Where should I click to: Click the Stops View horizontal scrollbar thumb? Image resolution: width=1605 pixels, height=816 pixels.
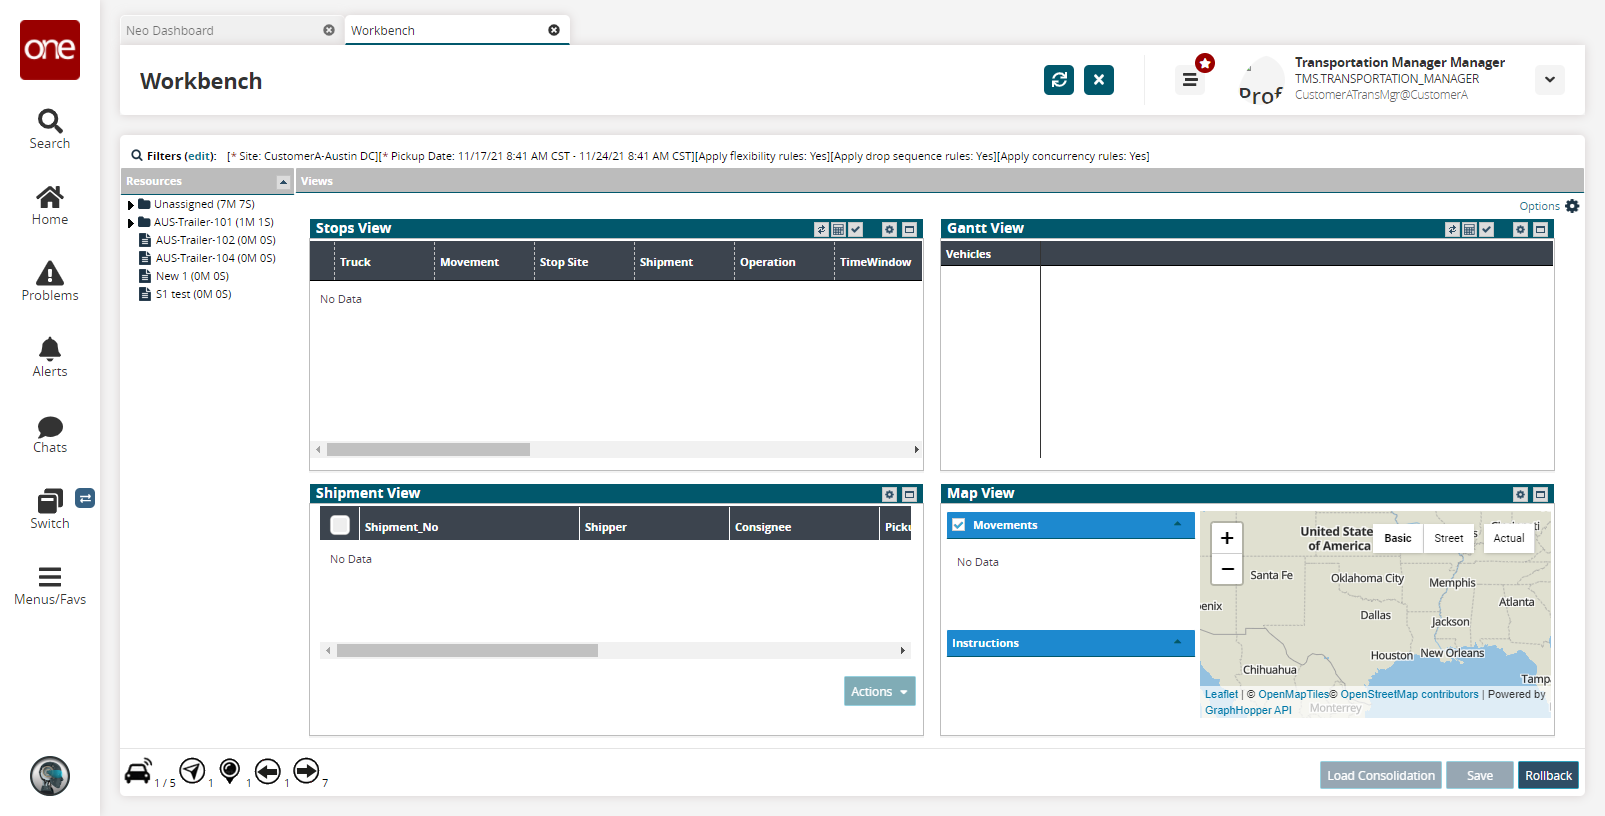pyautogui.click(x=428, y=450)
